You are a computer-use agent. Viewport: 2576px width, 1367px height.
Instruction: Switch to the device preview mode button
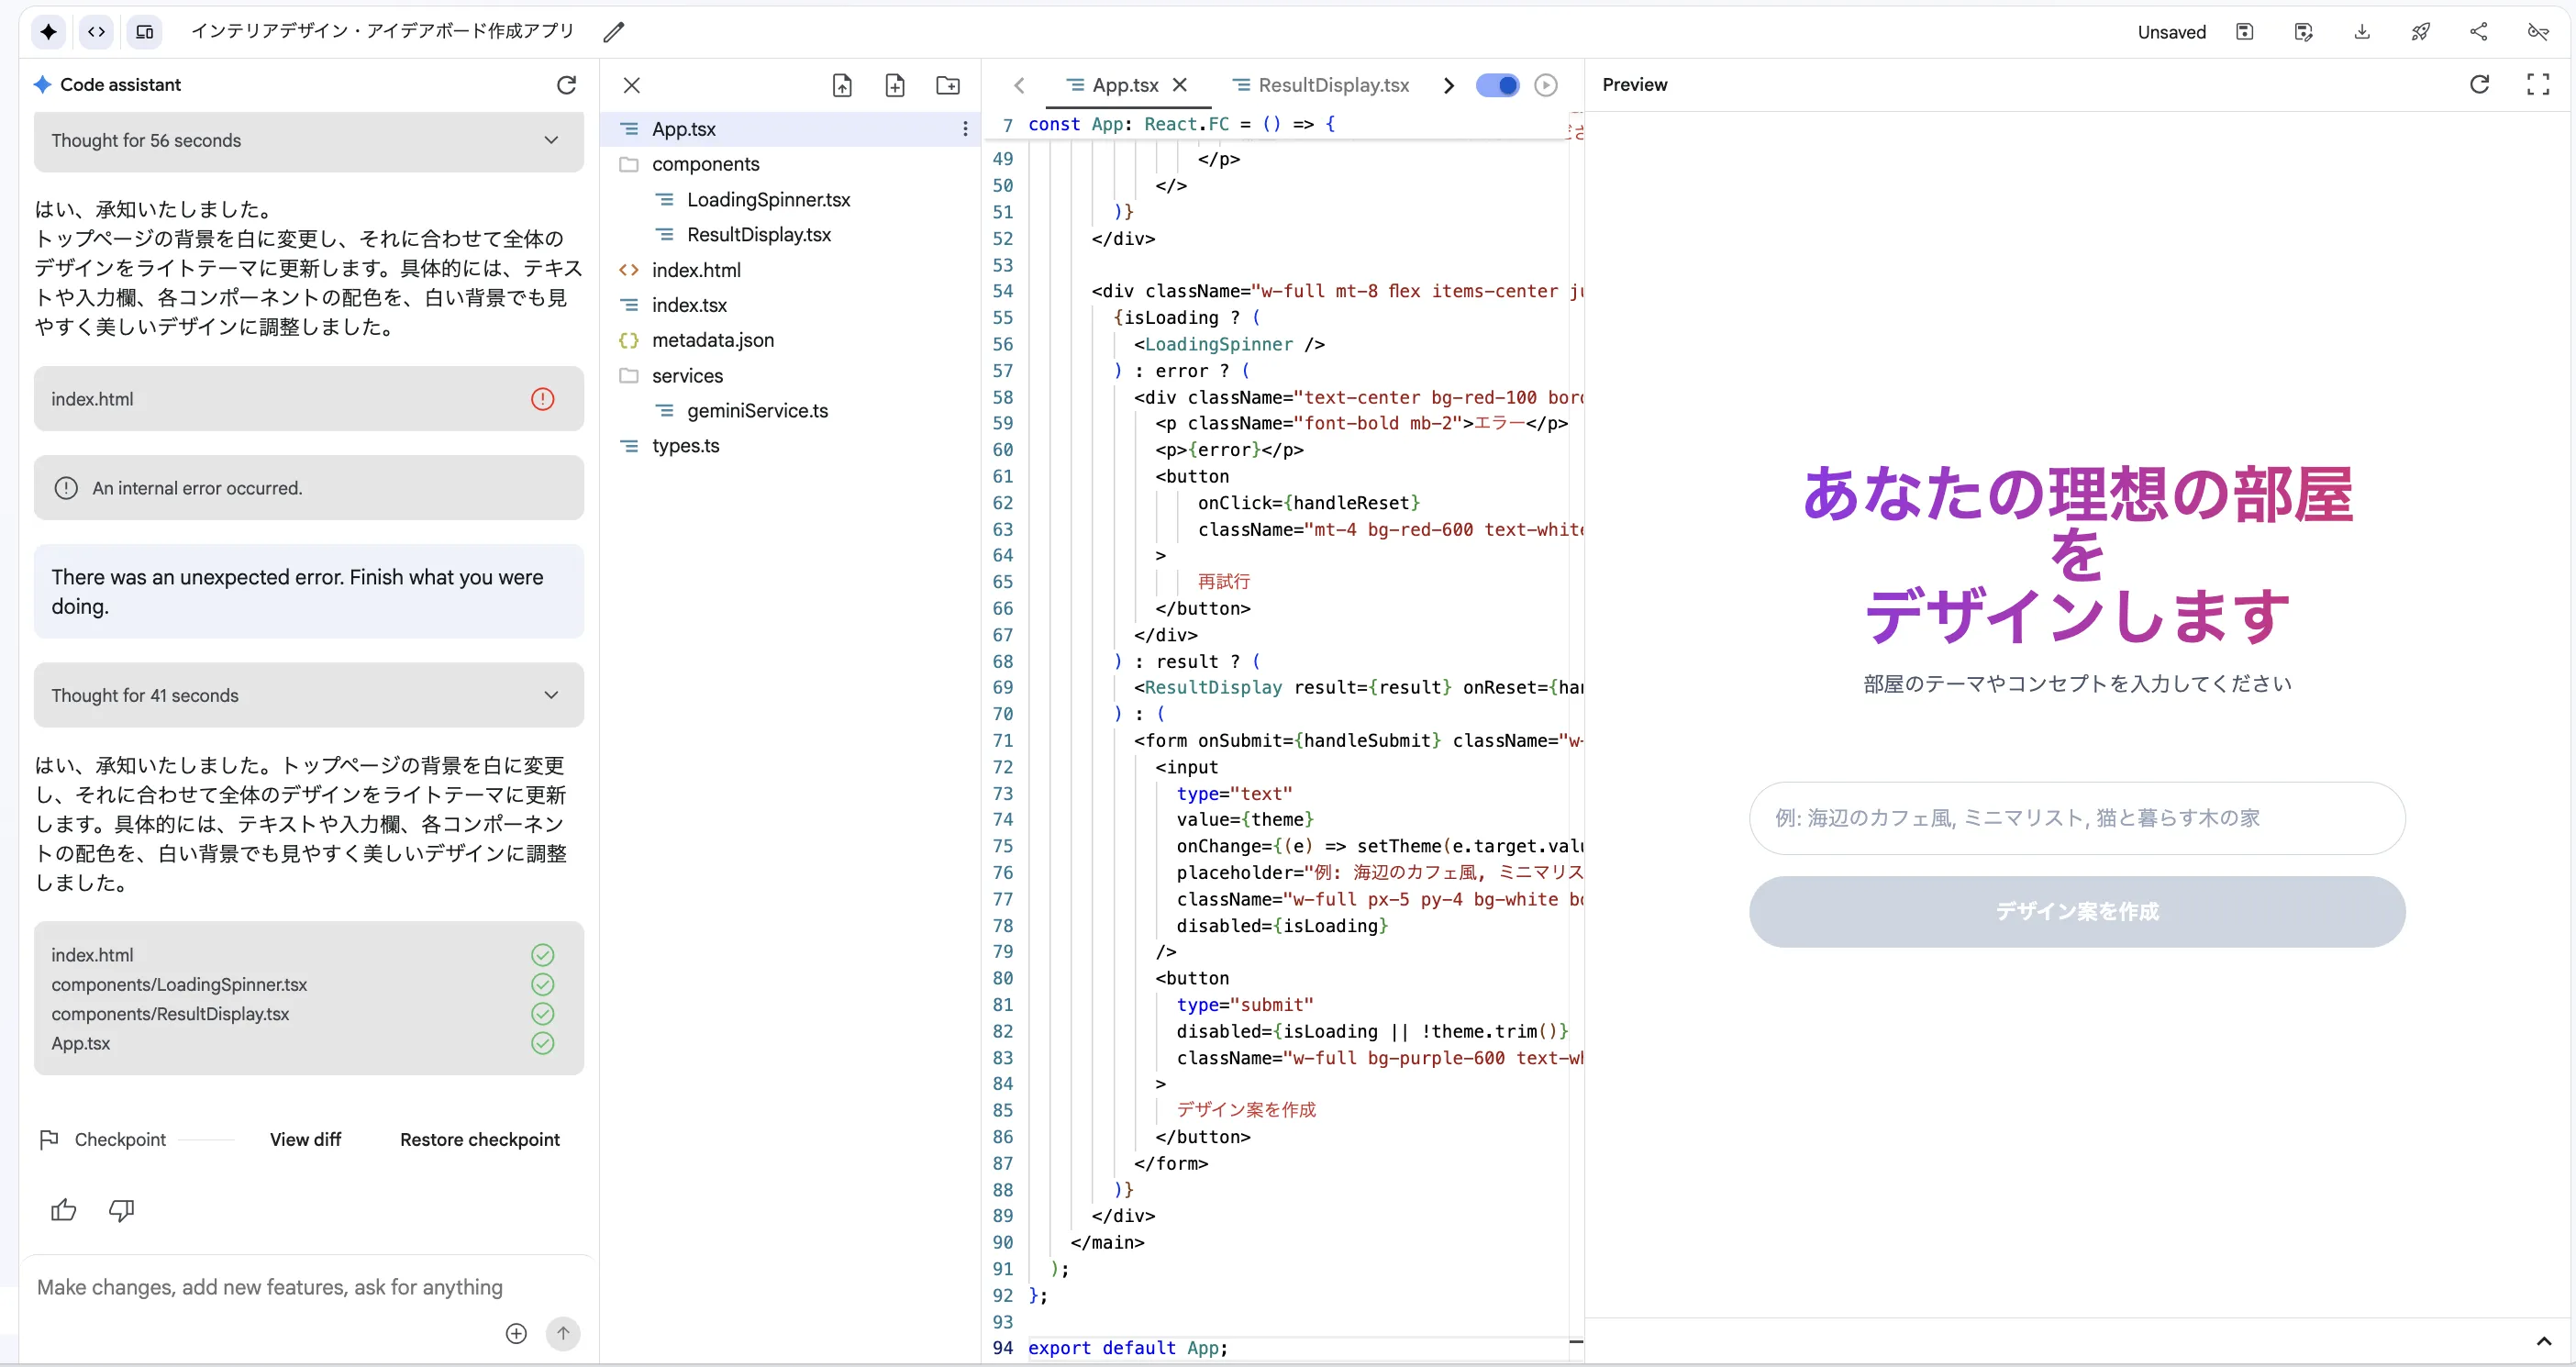coord(145,32)
